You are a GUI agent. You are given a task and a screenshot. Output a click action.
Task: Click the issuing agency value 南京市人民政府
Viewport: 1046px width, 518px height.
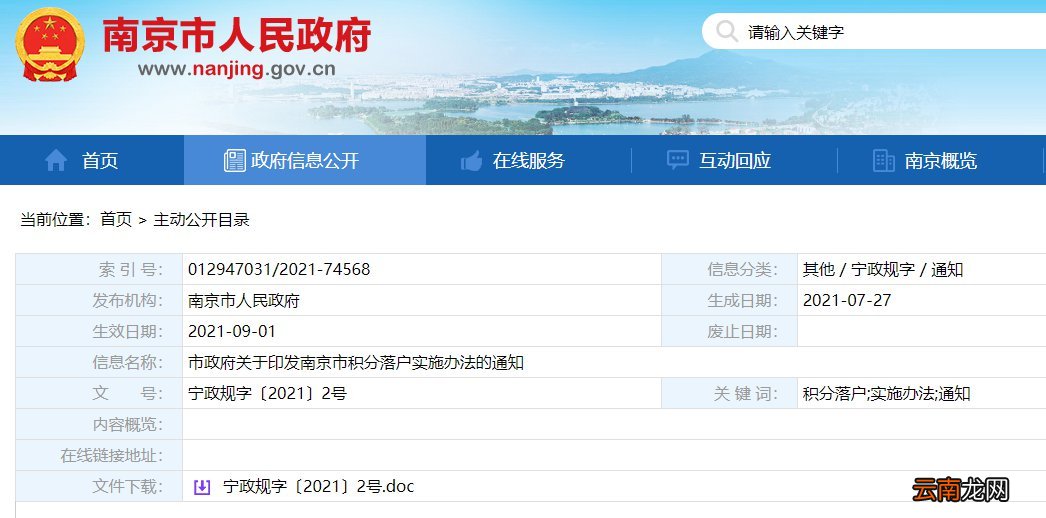243,301
